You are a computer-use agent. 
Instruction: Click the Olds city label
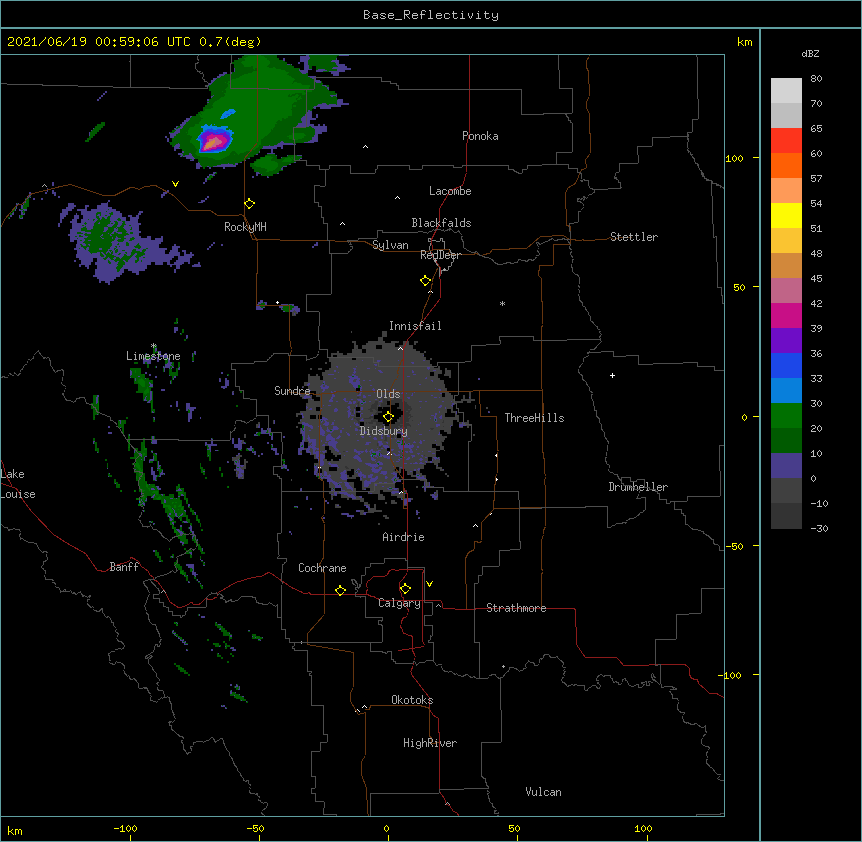click(388, 394)
